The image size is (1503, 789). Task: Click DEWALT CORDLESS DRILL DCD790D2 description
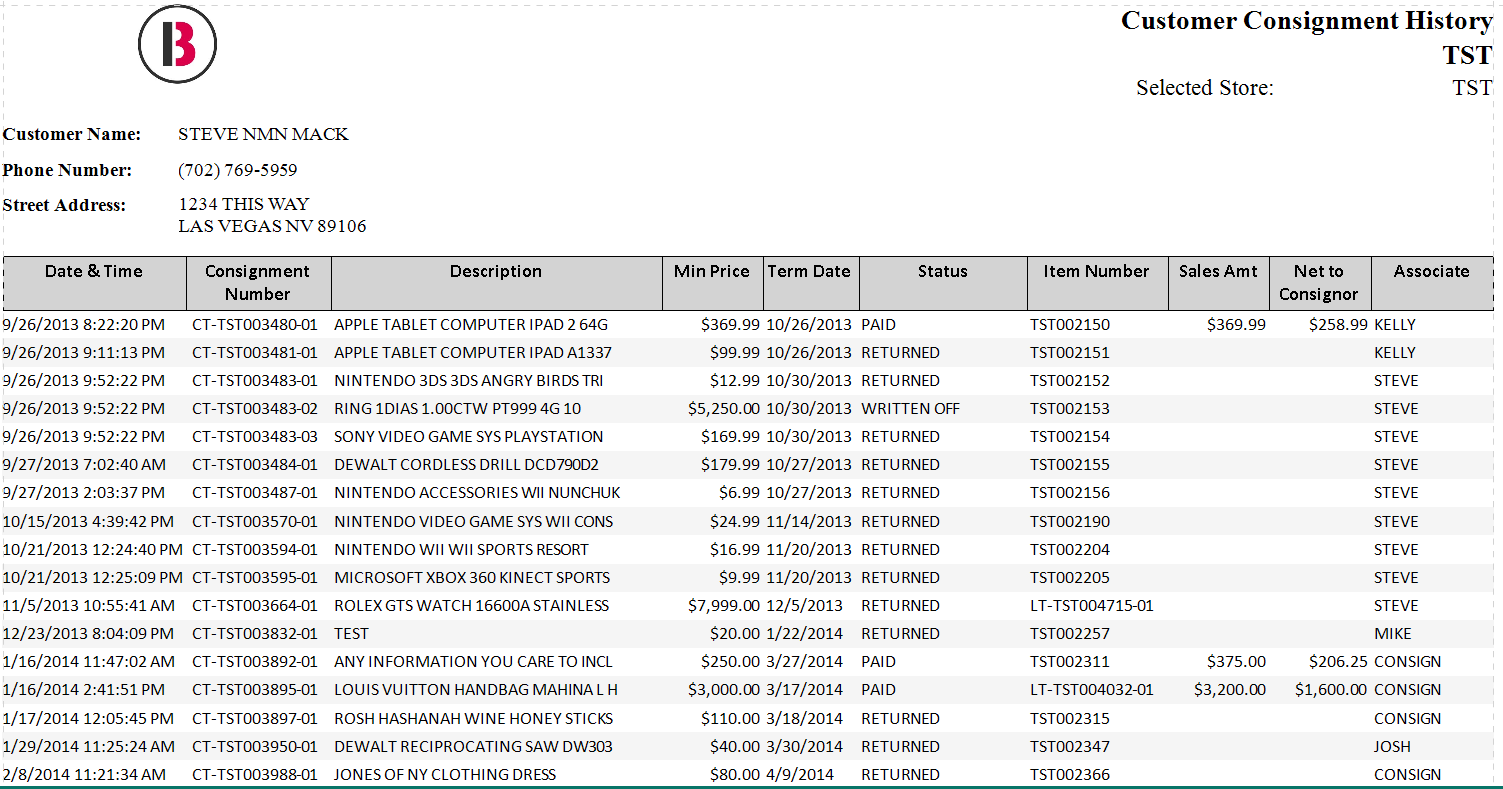click(x=467, y=465)
